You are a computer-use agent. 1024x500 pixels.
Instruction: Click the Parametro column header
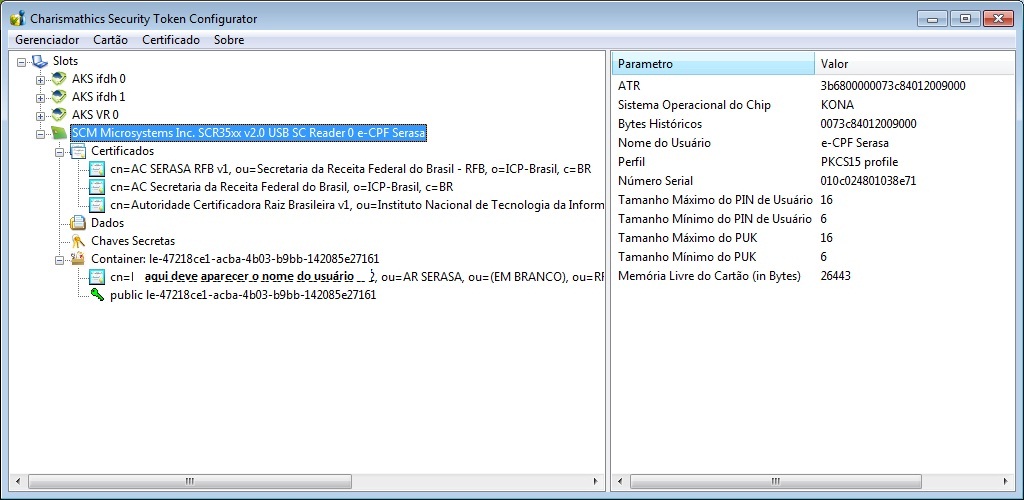712,64
